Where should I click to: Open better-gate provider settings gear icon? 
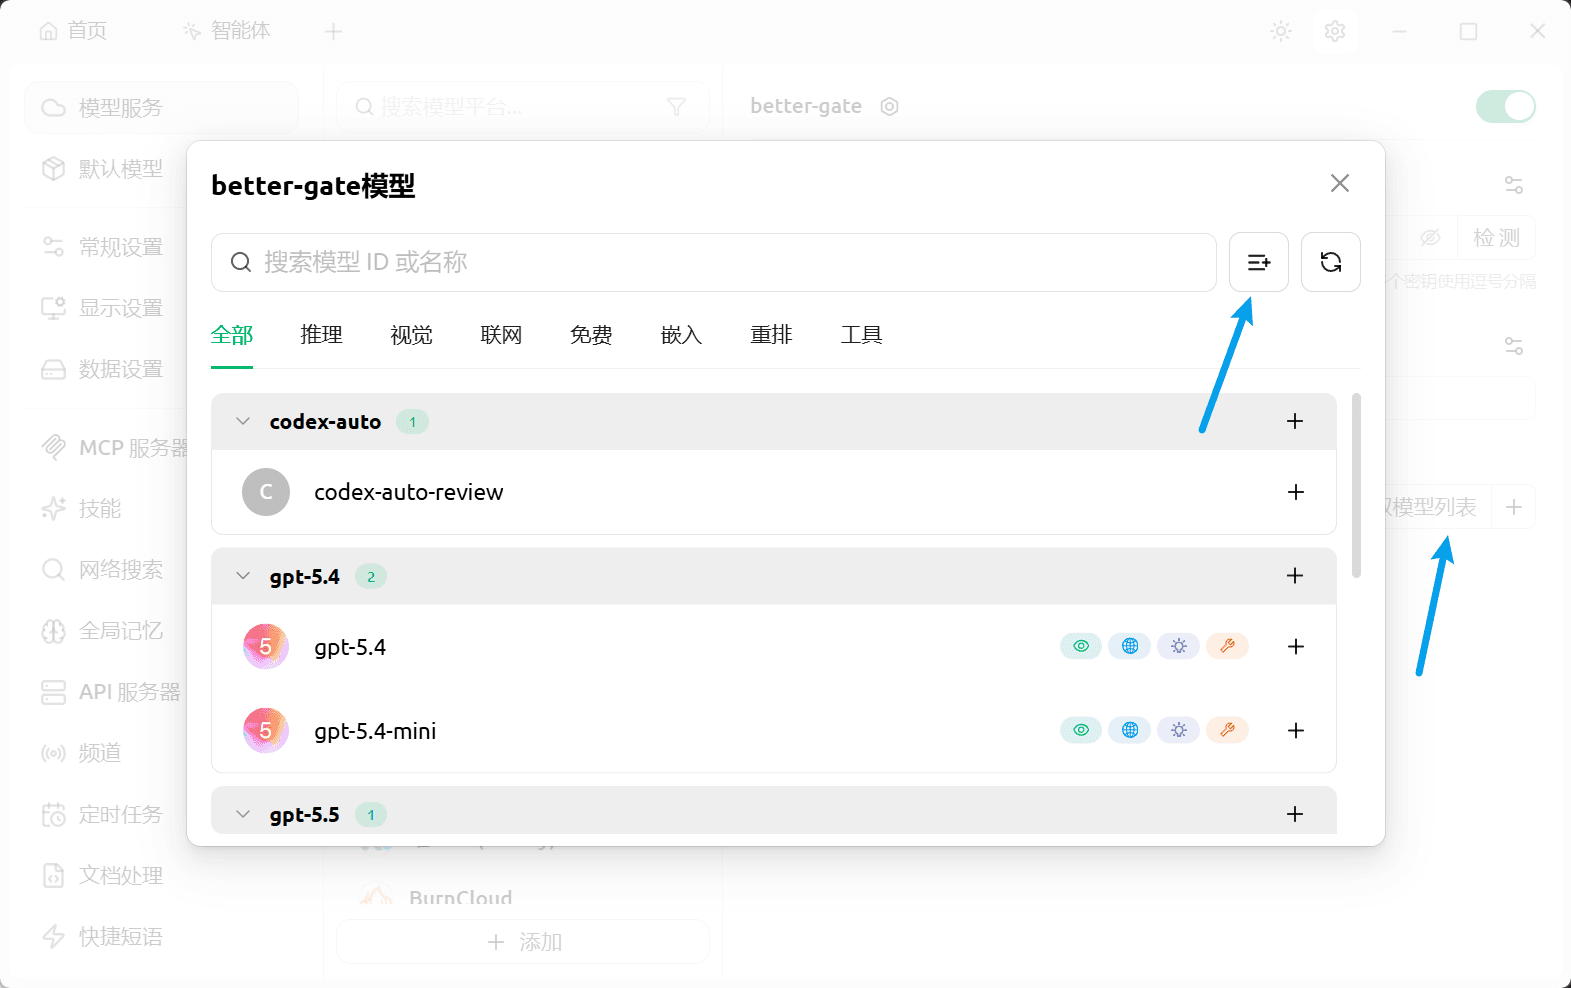pyautogui.click(x=890, y=106)
